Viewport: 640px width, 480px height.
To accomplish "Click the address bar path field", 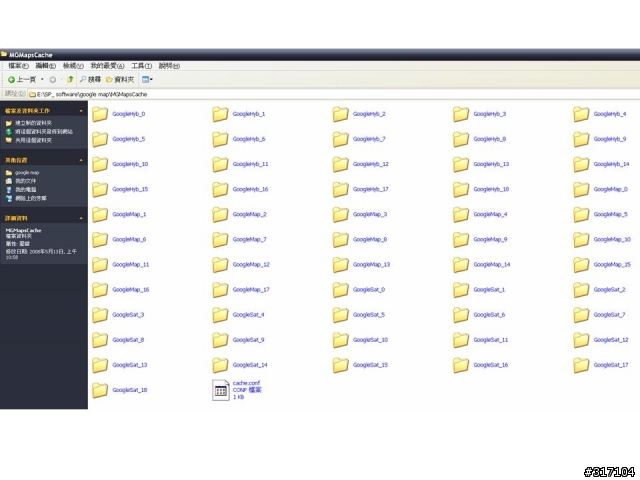I will [333, 94].
